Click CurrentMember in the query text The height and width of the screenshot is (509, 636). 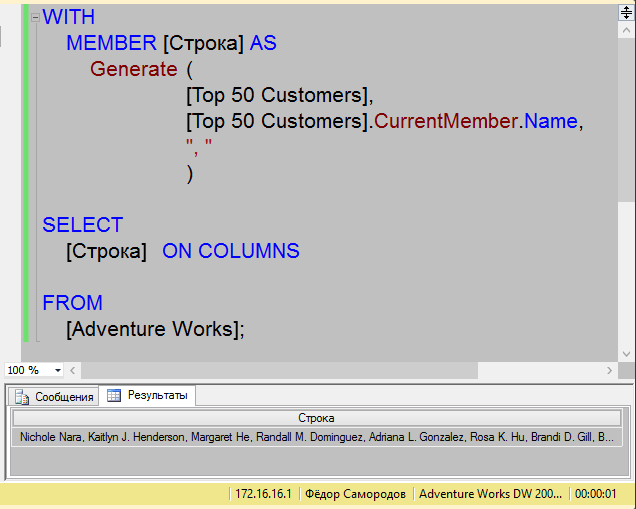[x=446, y=121]
